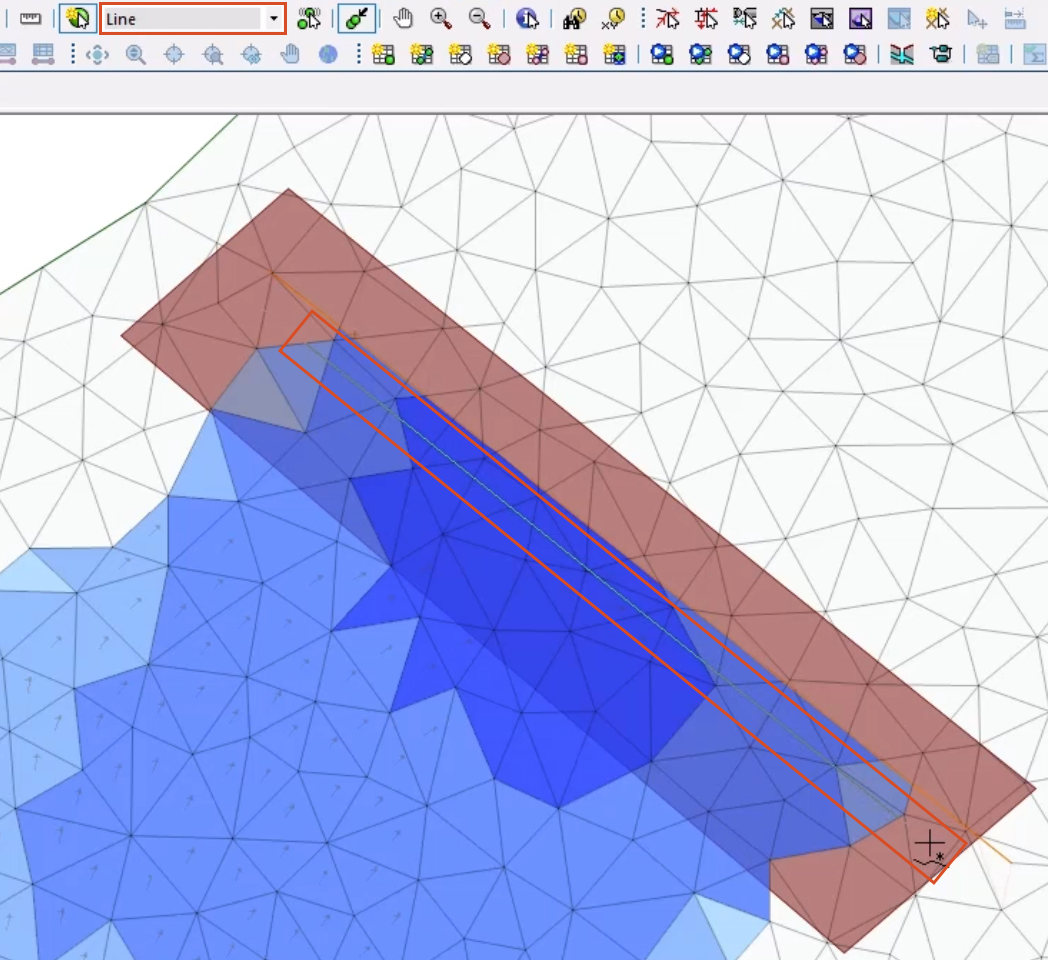Open results grid with white octagon
The height and width of the screenshot is (960, 1048).
click(739, 54)
